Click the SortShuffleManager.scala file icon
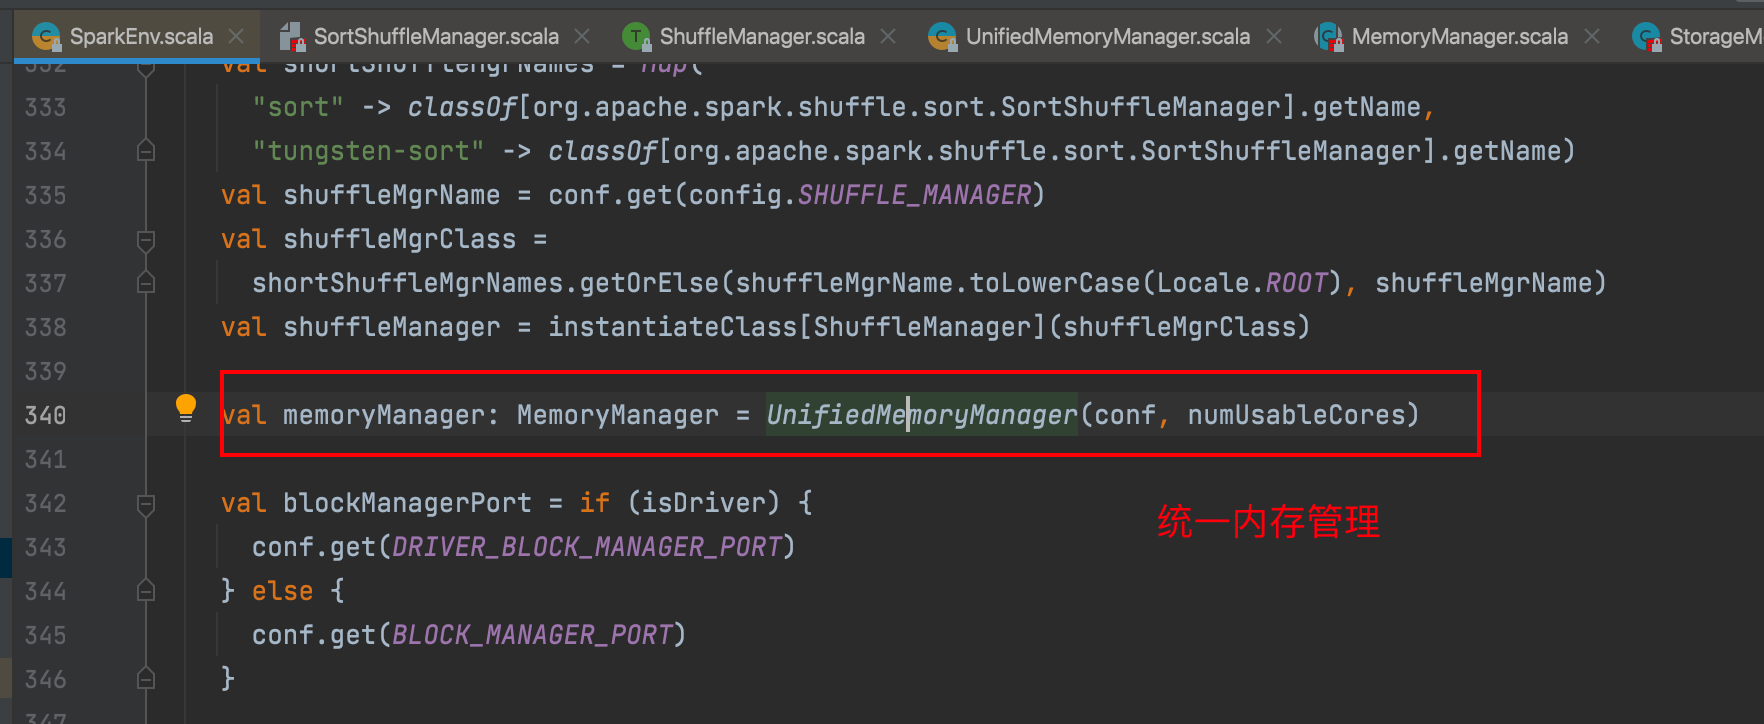The image size is (1764, 724). tap(292, 37)
